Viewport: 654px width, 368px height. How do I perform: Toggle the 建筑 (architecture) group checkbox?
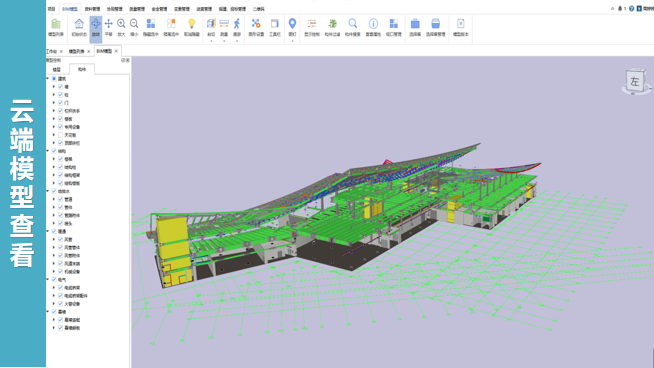54,78
